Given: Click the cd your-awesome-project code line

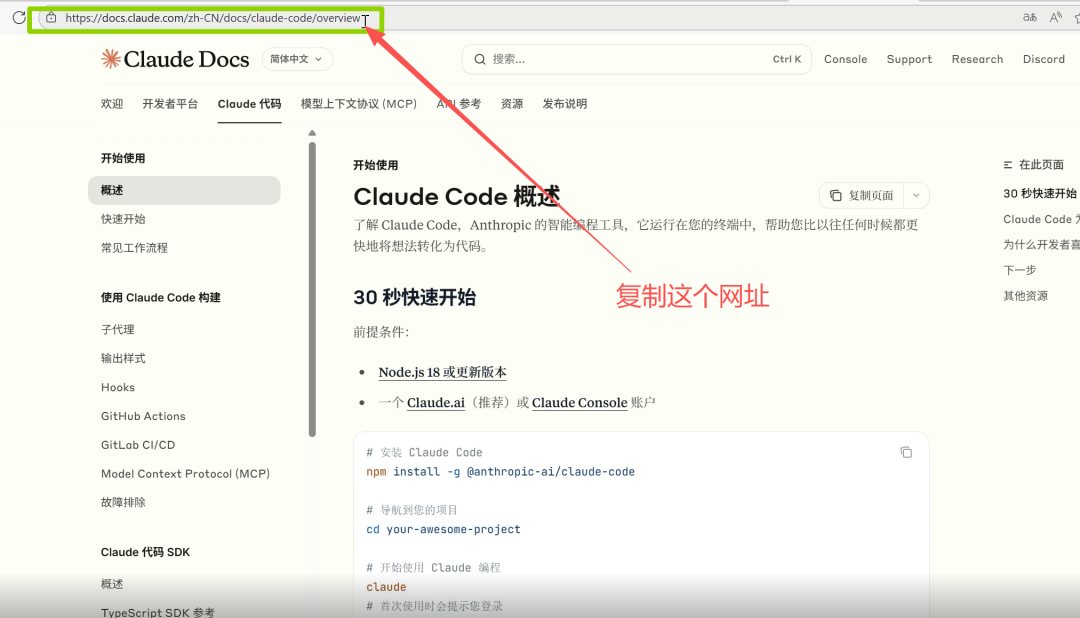Looking at the screenshot, I should [x=444, y=529].
